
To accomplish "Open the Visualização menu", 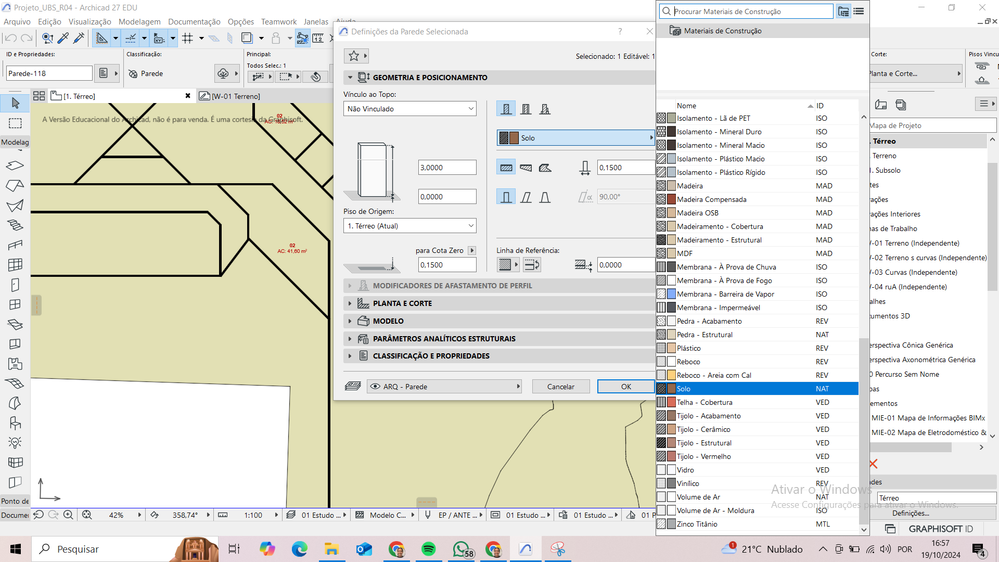I will pyautogui.click(x=90, y=22).
